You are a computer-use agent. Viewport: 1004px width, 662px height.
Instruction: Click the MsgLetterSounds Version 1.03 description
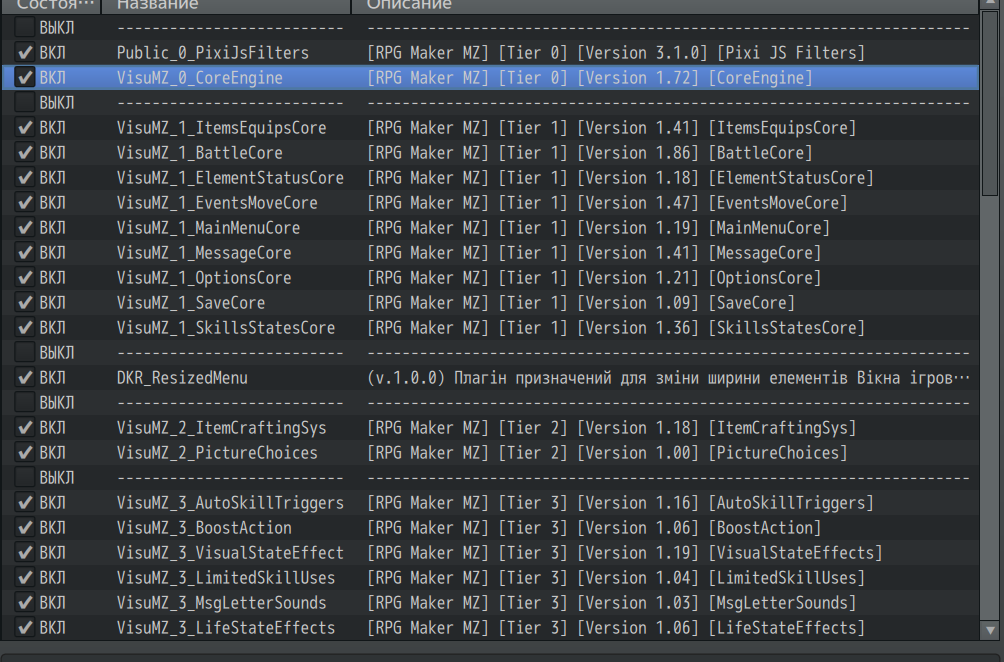click(x=611, y=602)
